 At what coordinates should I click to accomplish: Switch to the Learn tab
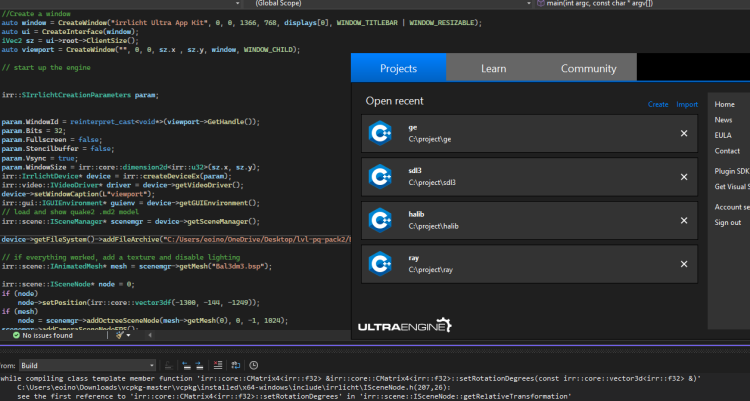click(x=494, y=68)
